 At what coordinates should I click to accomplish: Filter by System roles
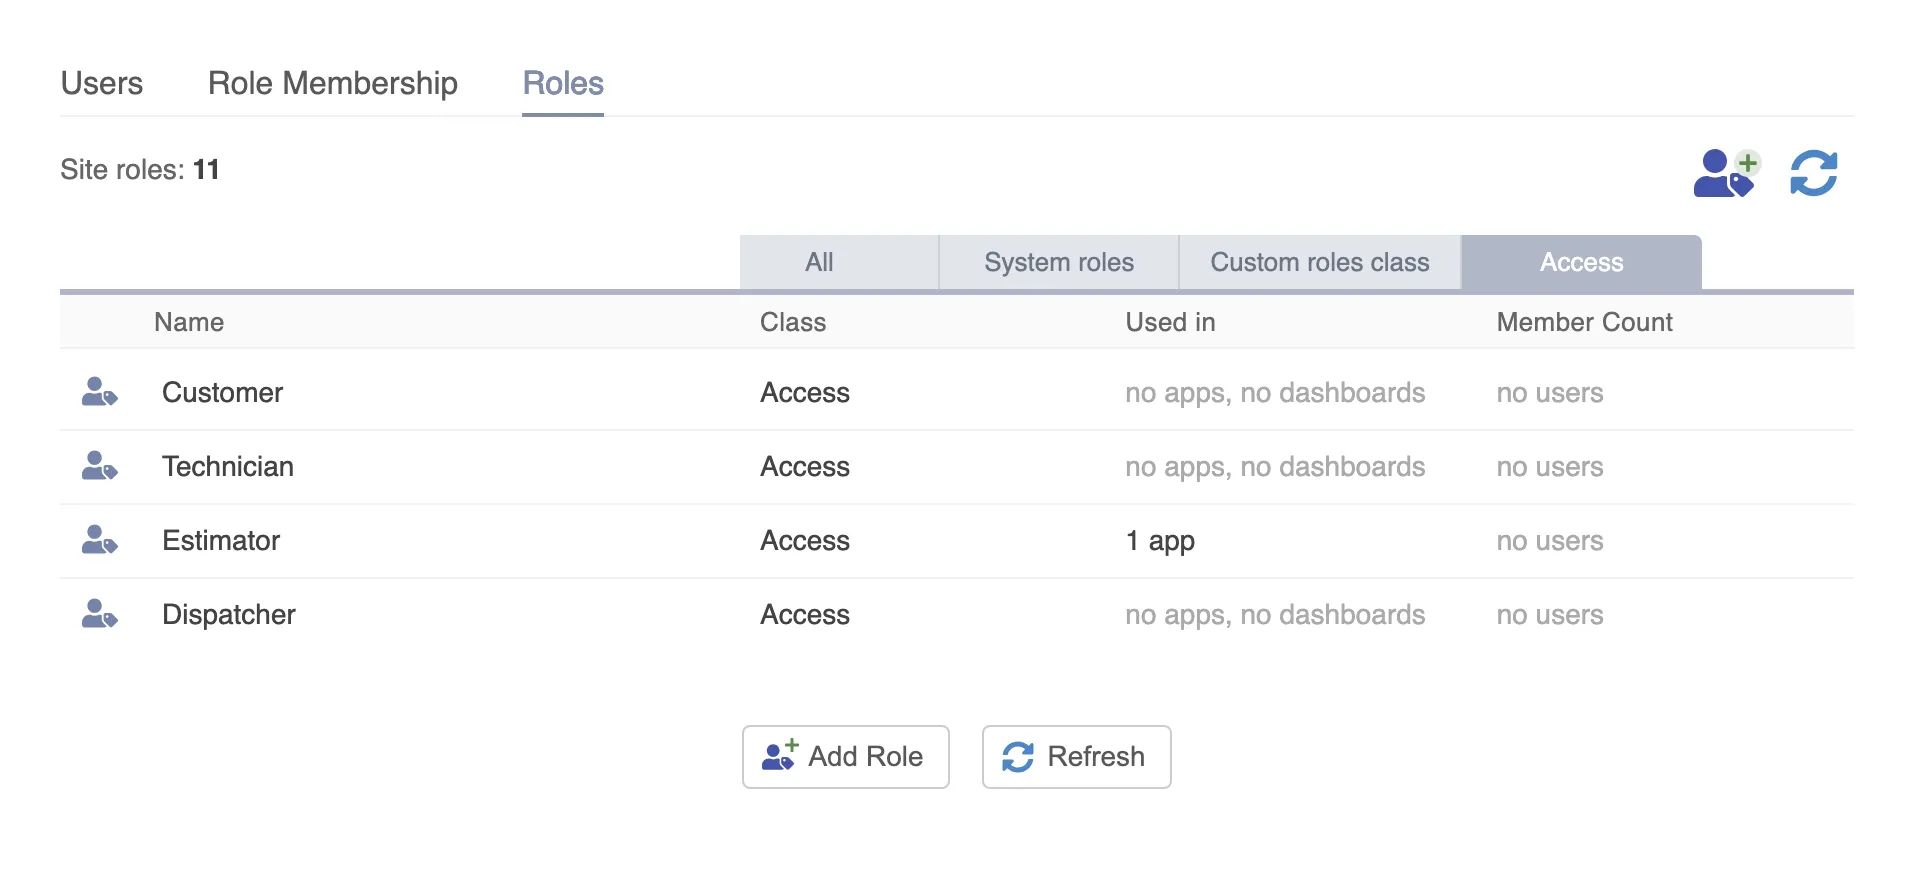point(1058,262)
